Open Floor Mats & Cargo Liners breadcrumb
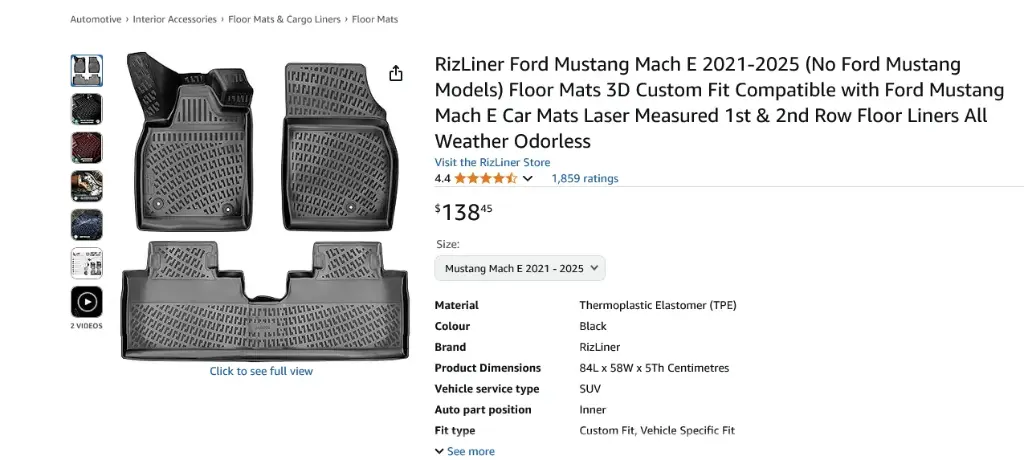This screenshot has height=460, width=1024. pos(284,19)
